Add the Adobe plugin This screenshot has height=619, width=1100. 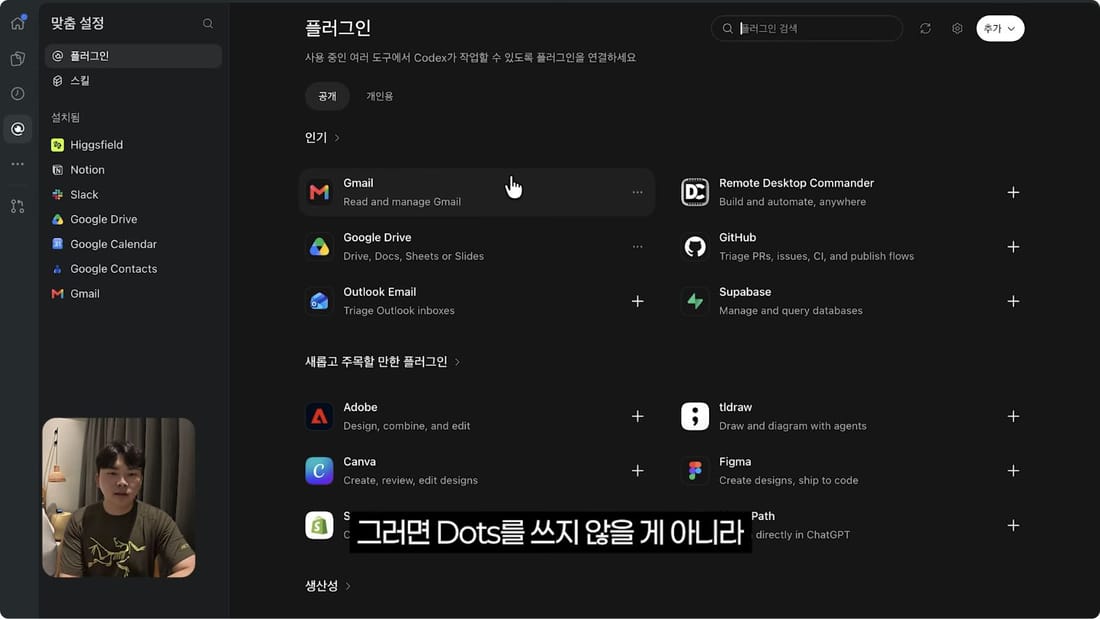tap(637, 416)
